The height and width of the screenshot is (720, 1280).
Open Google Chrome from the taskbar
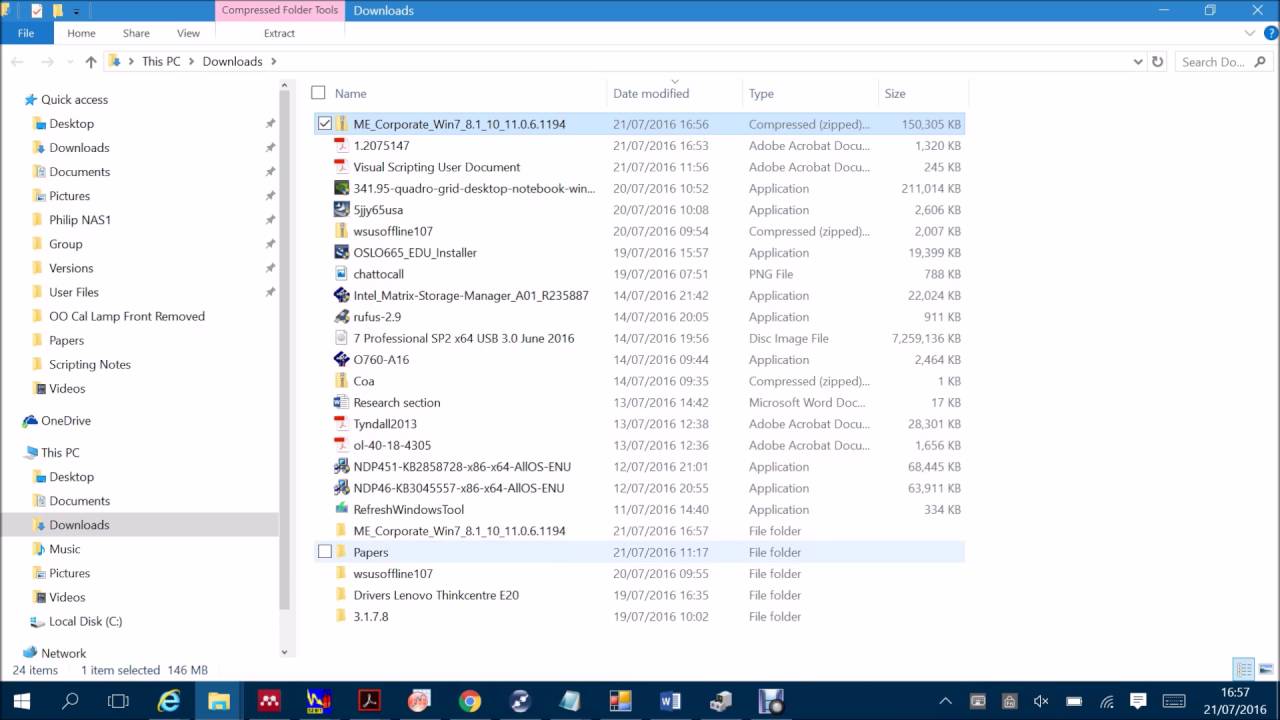(469, 701)
